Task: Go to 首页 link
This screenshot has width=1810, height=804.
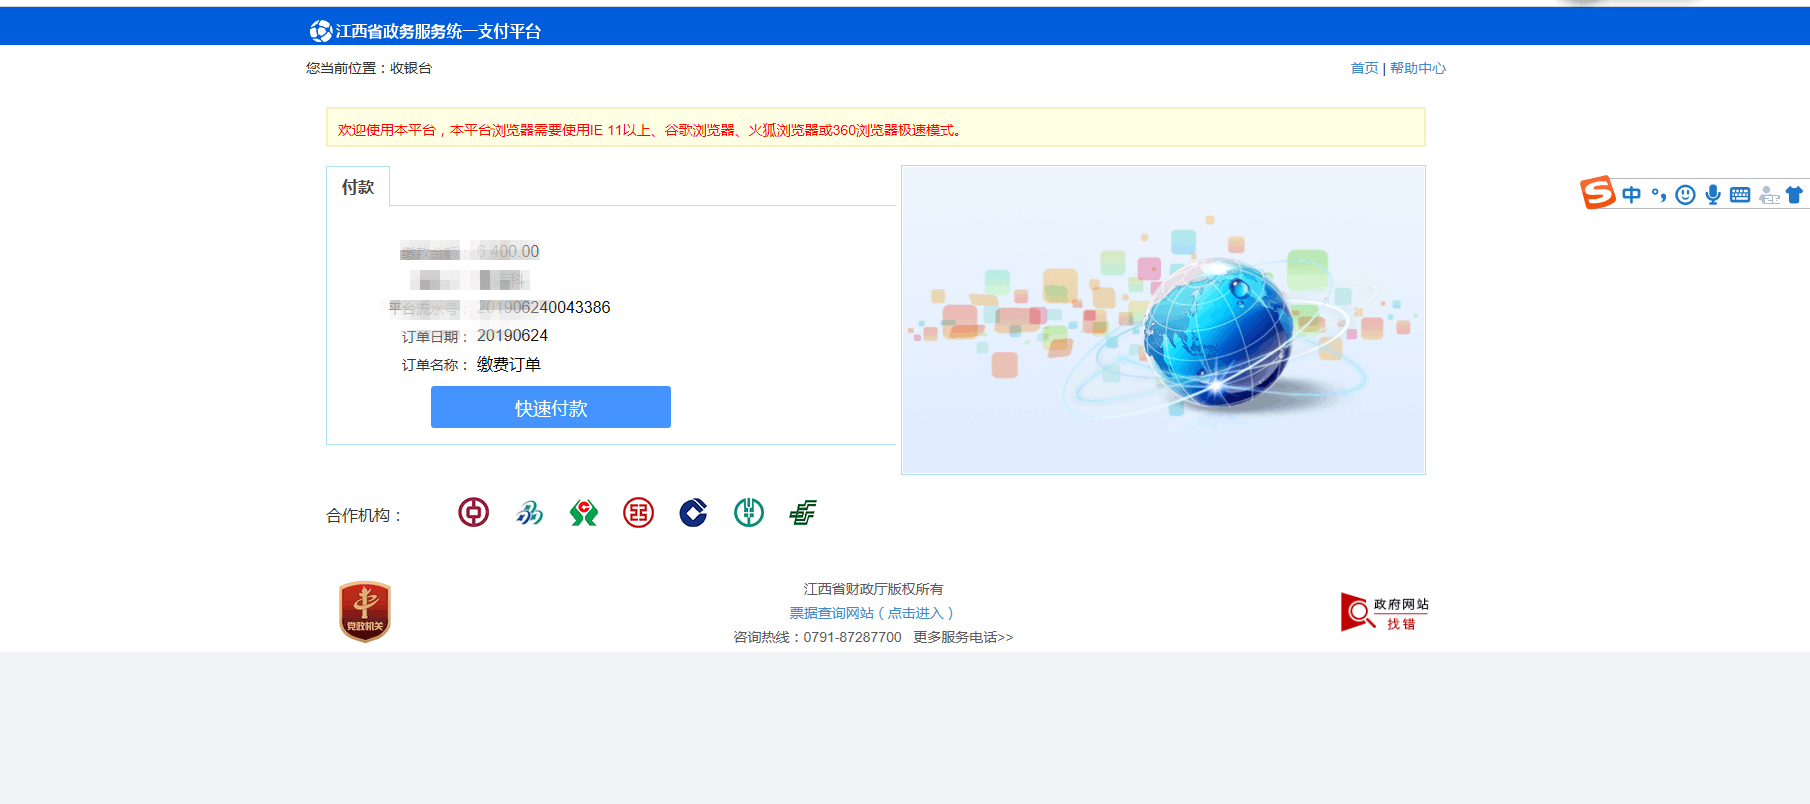Action: pos(1364,68)
